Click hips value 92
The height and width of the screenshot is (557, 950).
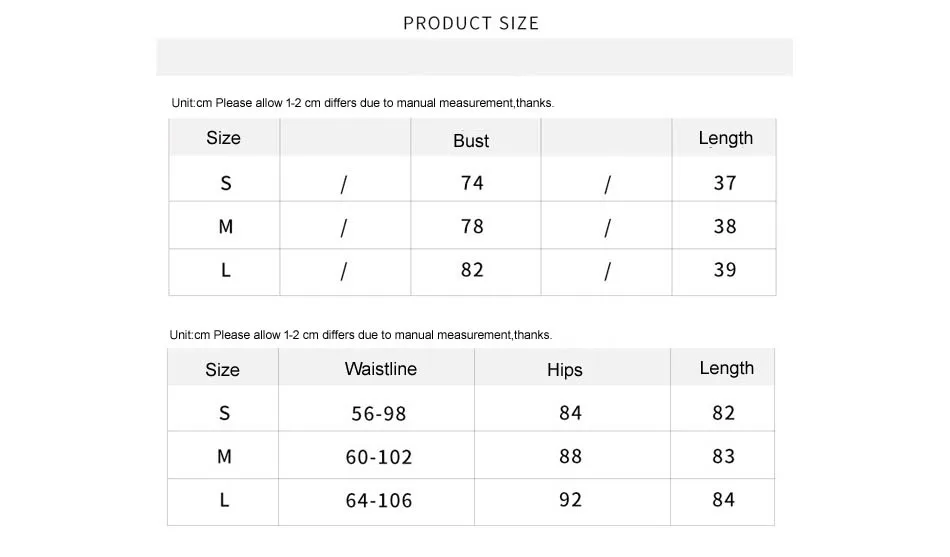pyautogui.click(x=570, y=499)
